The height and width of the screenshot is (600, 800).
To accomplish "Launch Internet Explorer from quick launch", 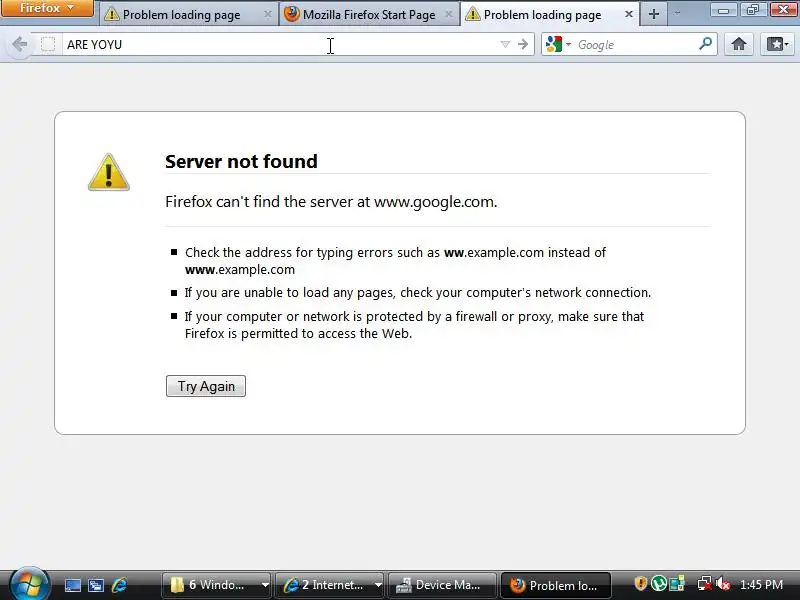I will click(119, 585).
